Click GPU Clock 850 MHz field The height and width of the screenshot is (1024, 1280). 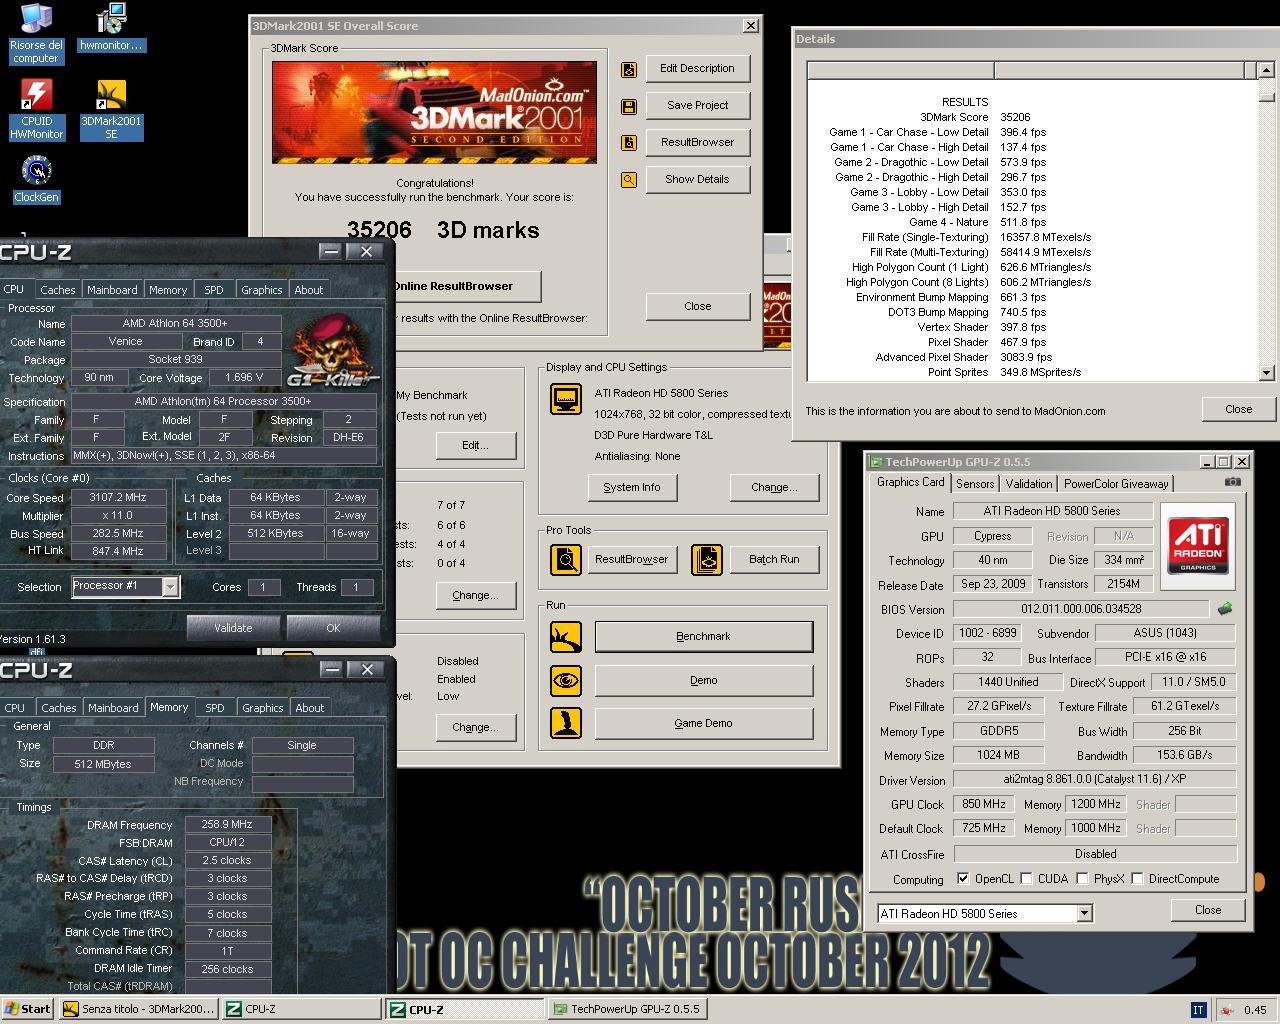[x=983, y=804]
